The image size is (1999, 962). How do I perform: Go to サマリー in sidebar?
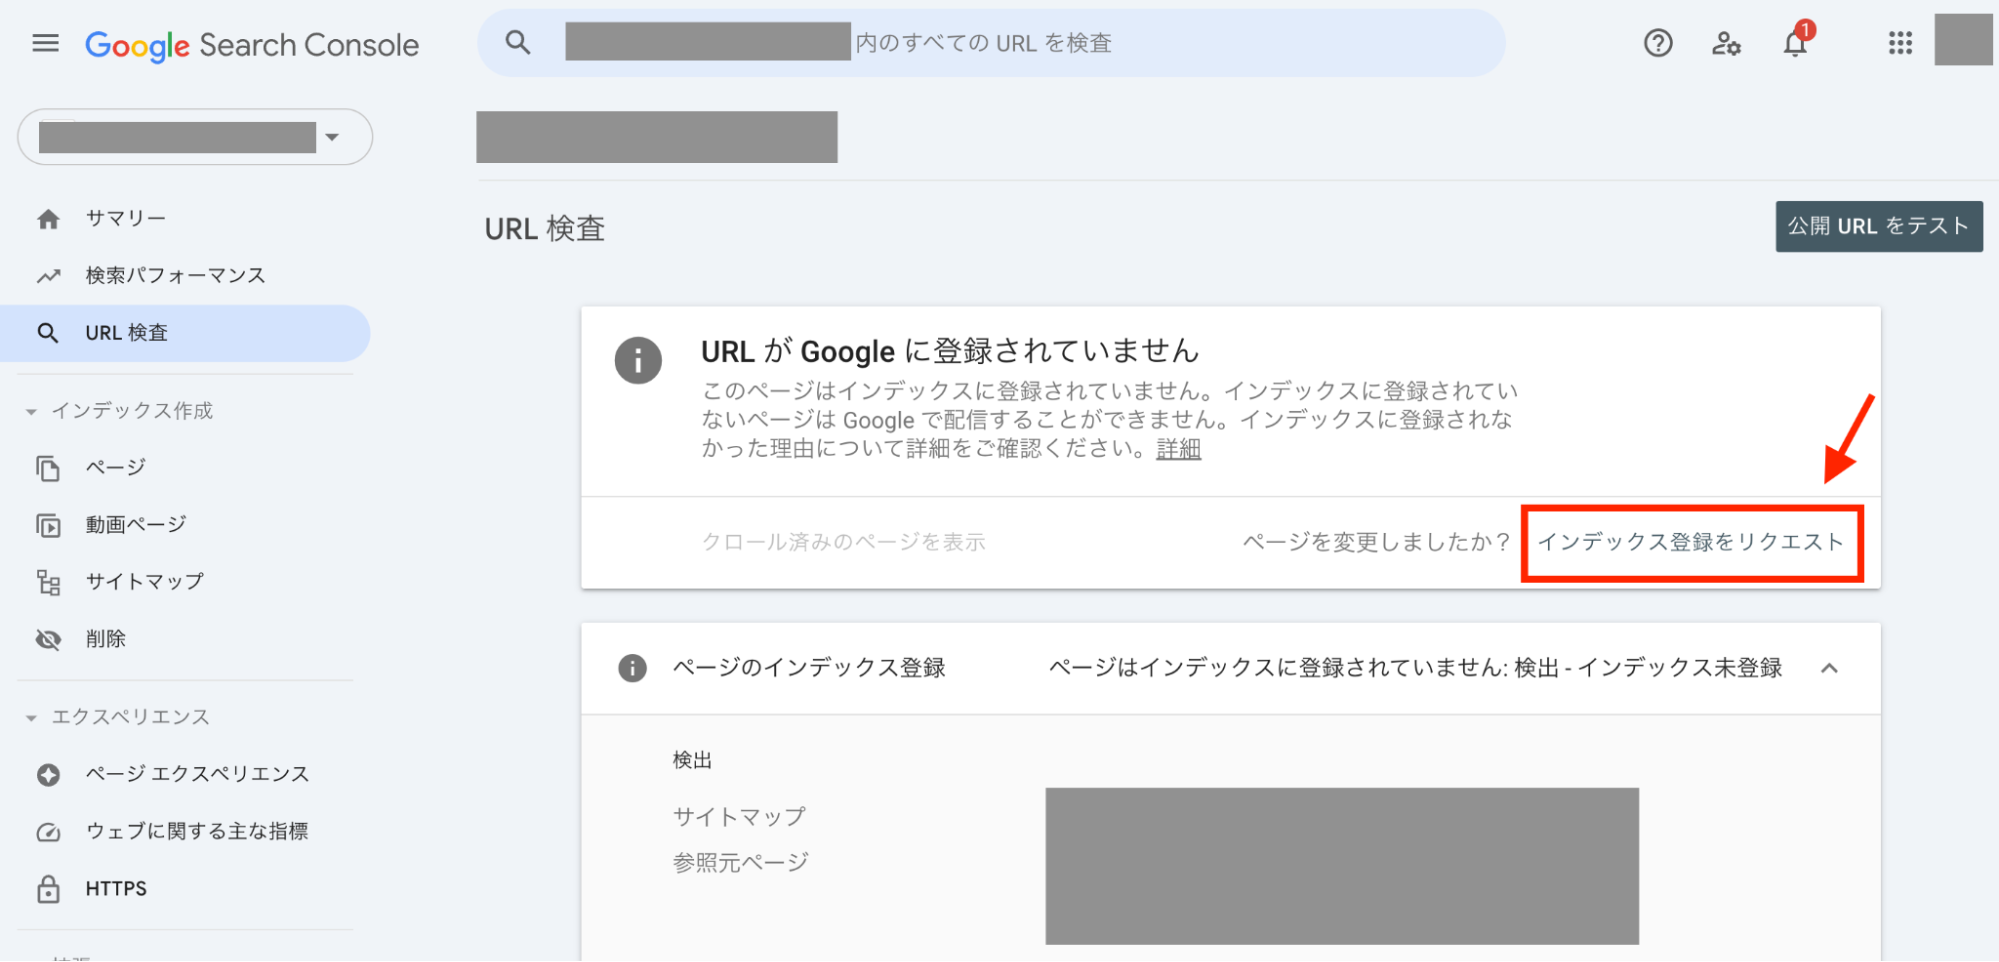click(x=125, y=219)
